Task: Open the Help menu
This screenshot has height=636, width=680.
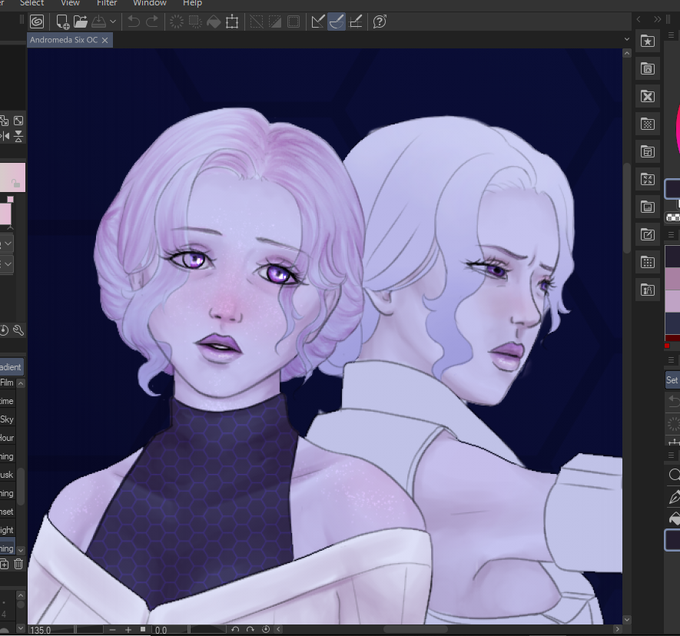Action: 192,3
